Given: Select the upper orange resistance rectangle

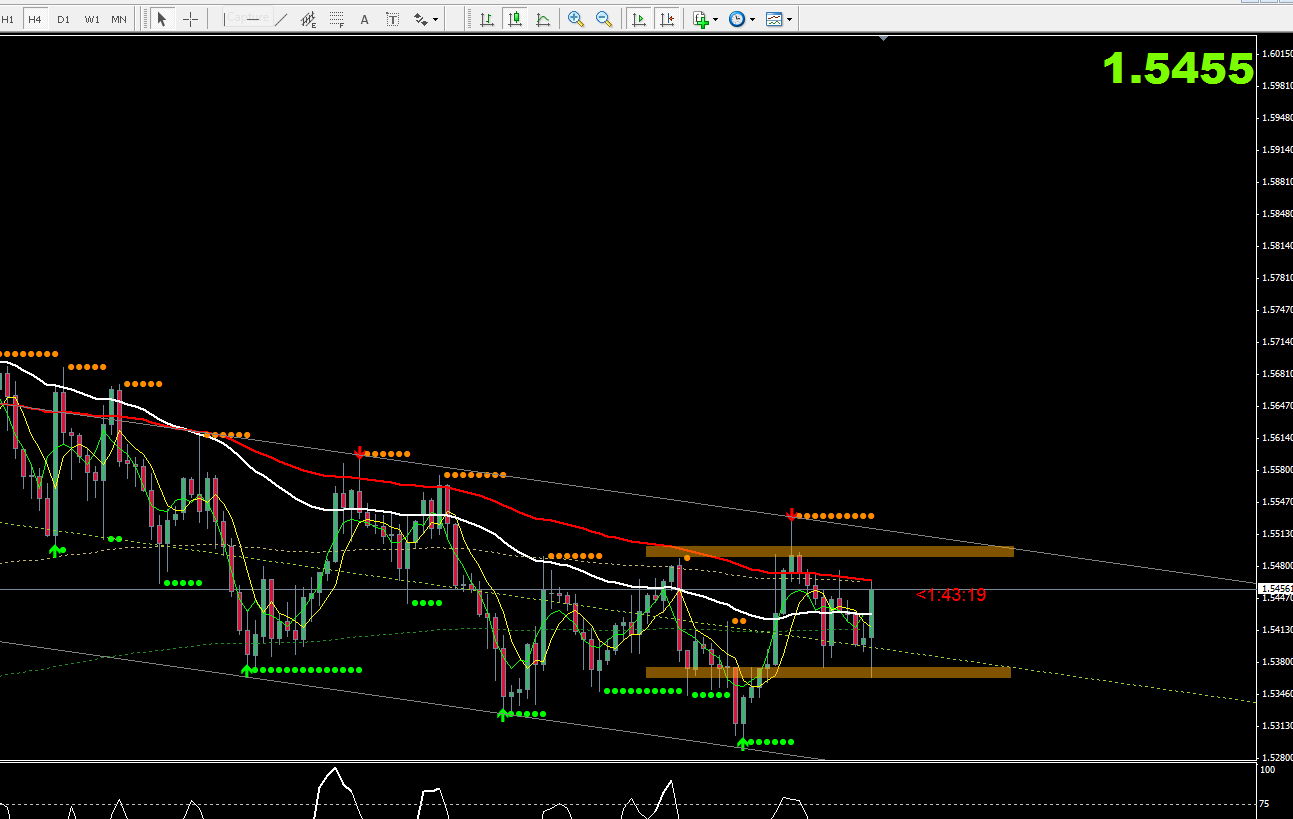Looking at the screenshot, I should [830, 551].
